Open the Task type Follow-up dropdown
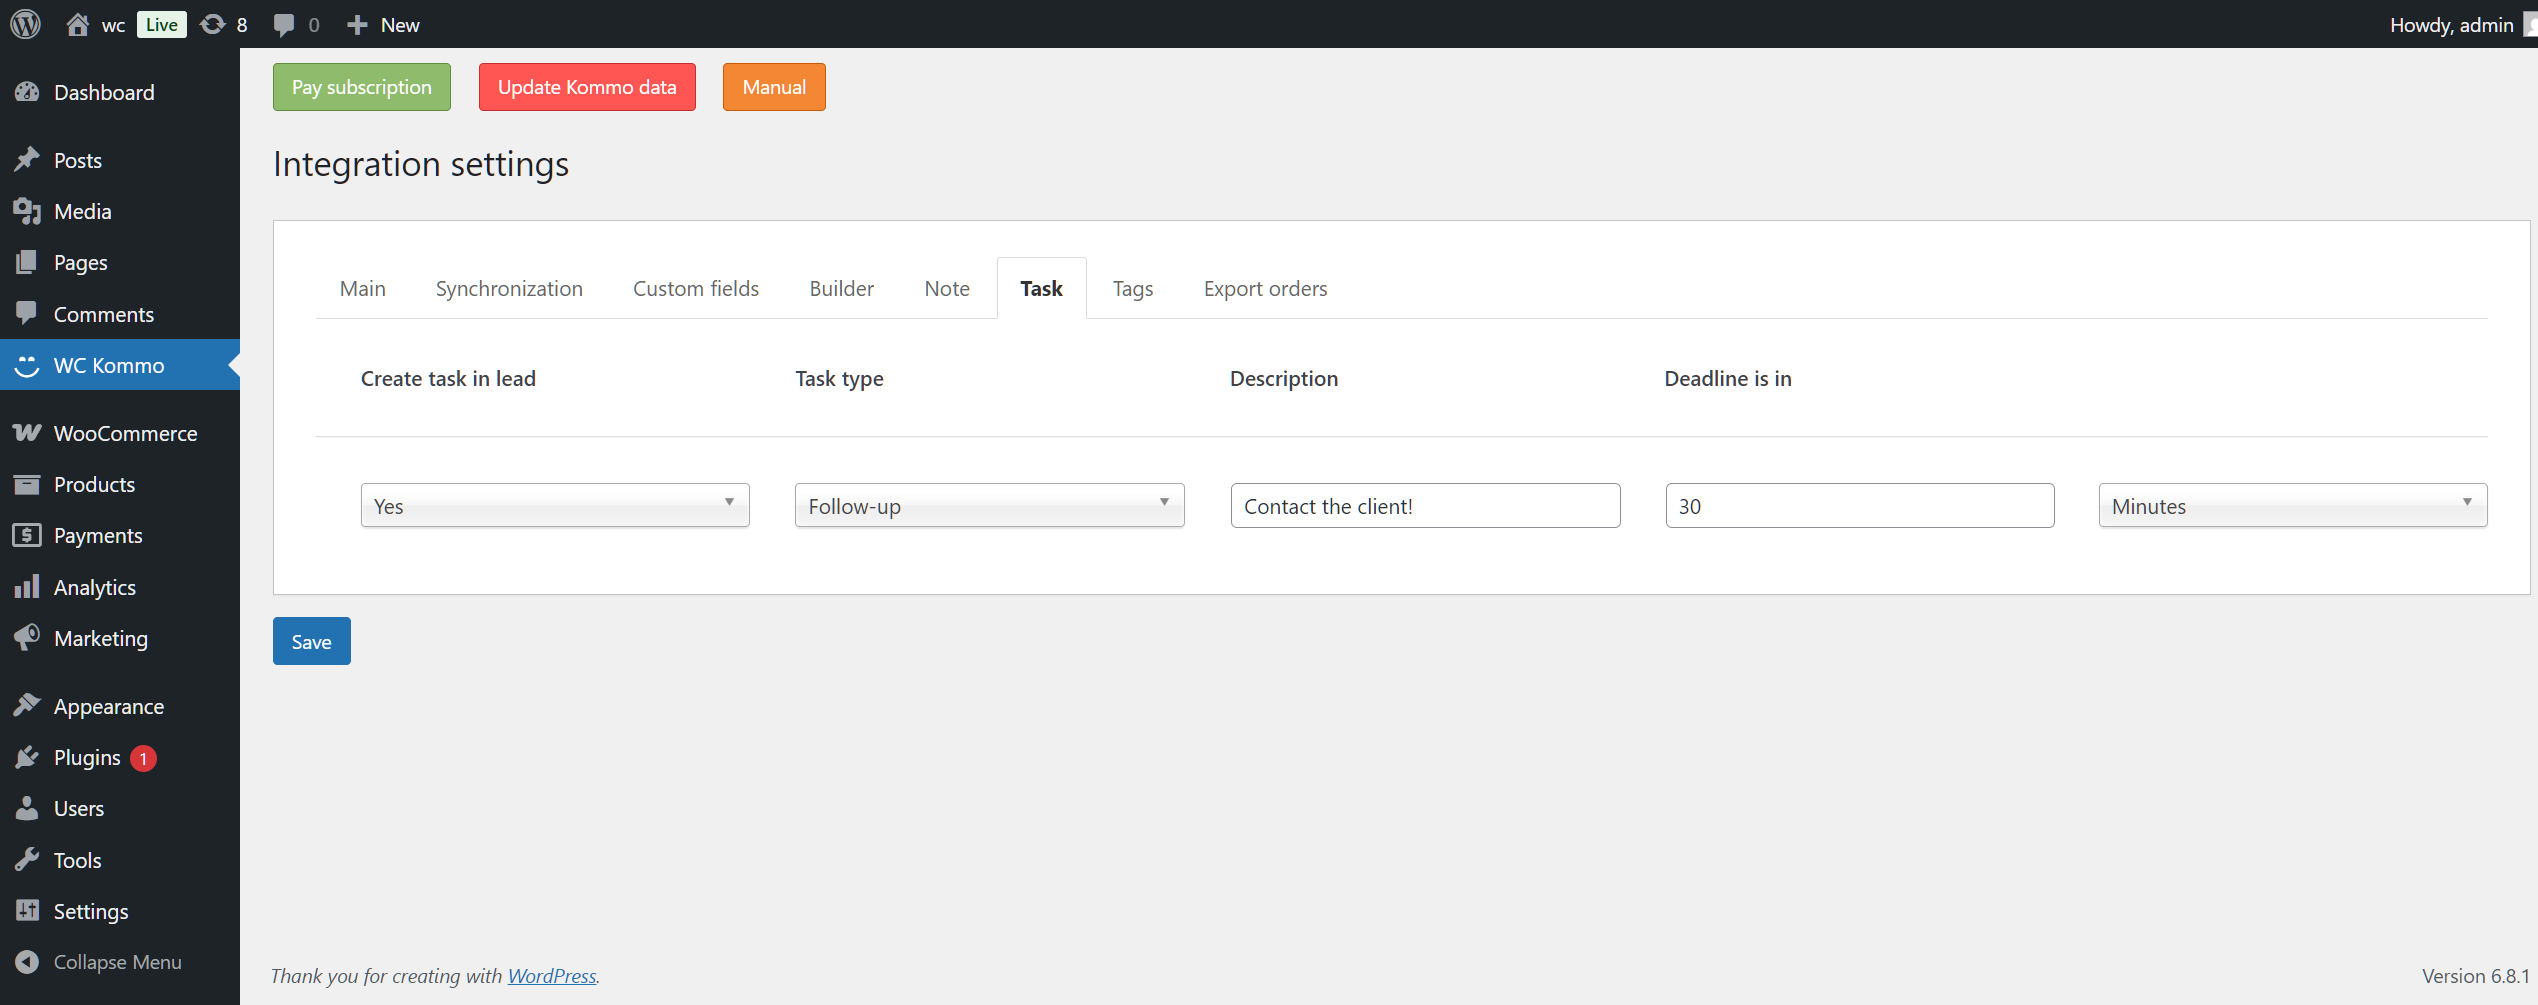Viewport: 2538px width, 1005px height. [x=988, y=505]
